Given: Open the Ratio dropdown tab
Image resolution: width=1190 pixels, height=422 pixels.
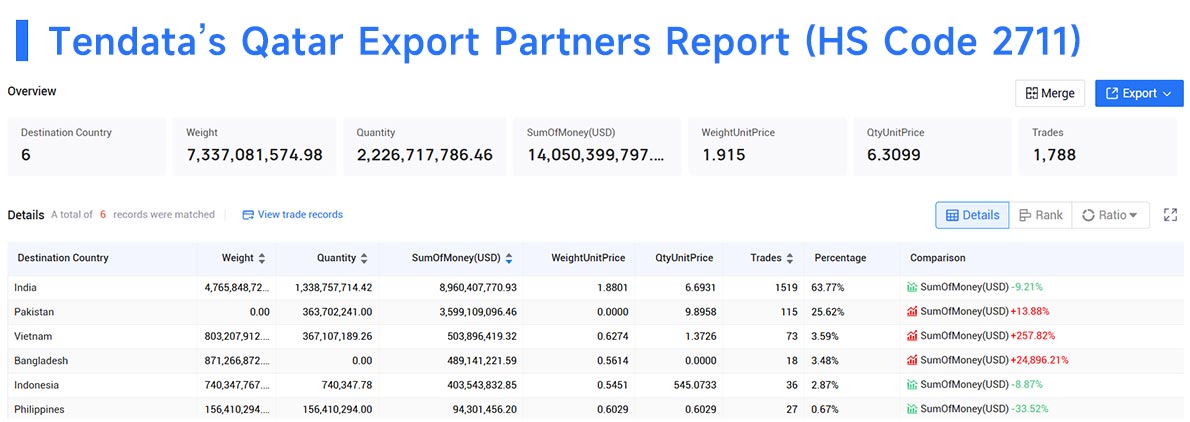Looking at the screenshot, I should coord(1110,215).
